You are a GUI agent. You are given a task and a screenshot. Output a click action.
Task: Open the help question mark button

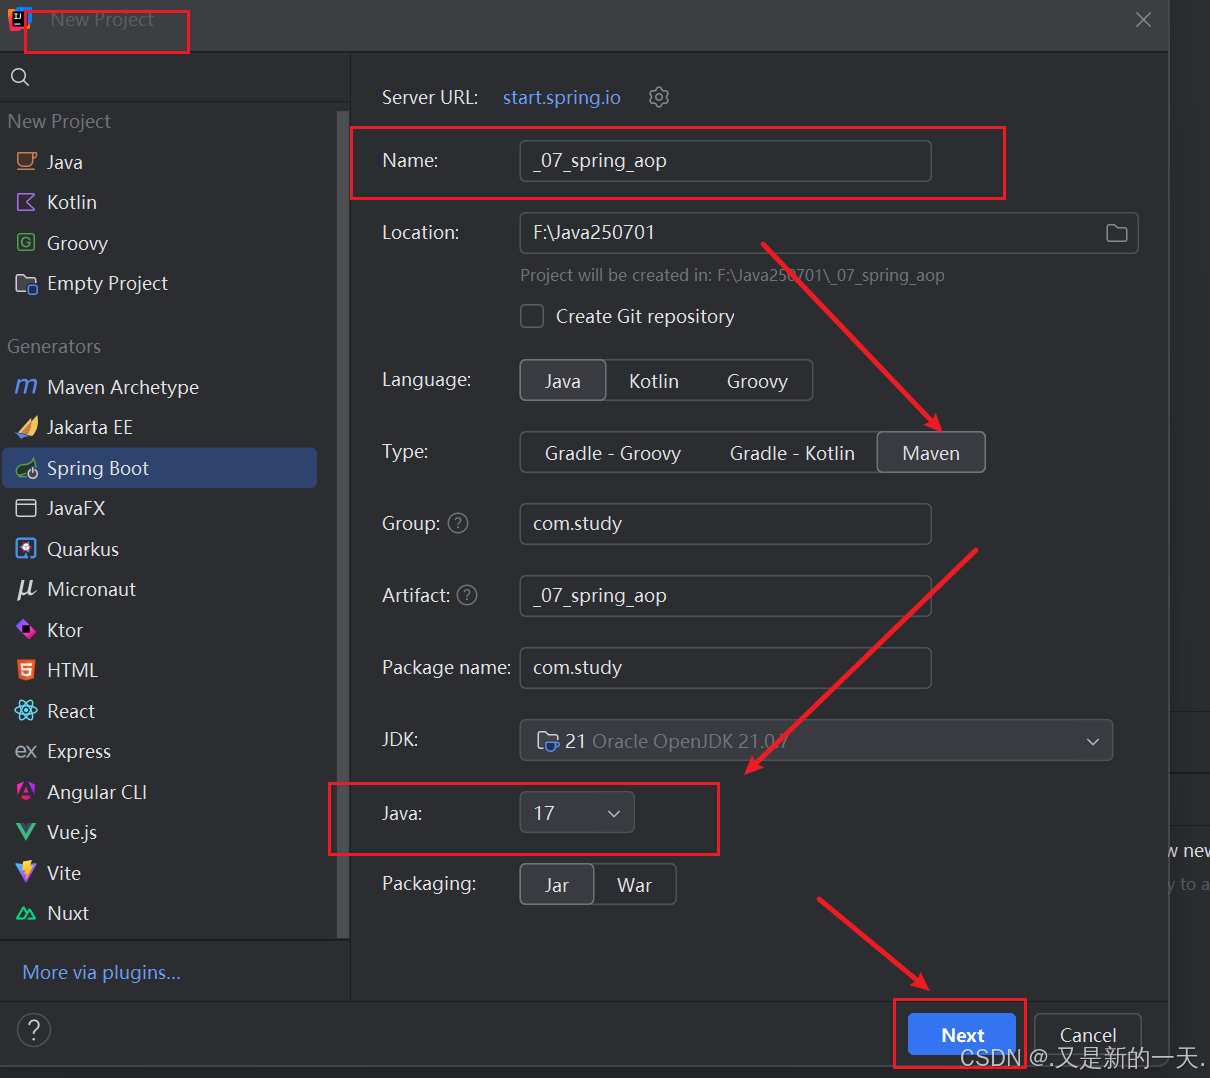click(x=34, y=1030)
